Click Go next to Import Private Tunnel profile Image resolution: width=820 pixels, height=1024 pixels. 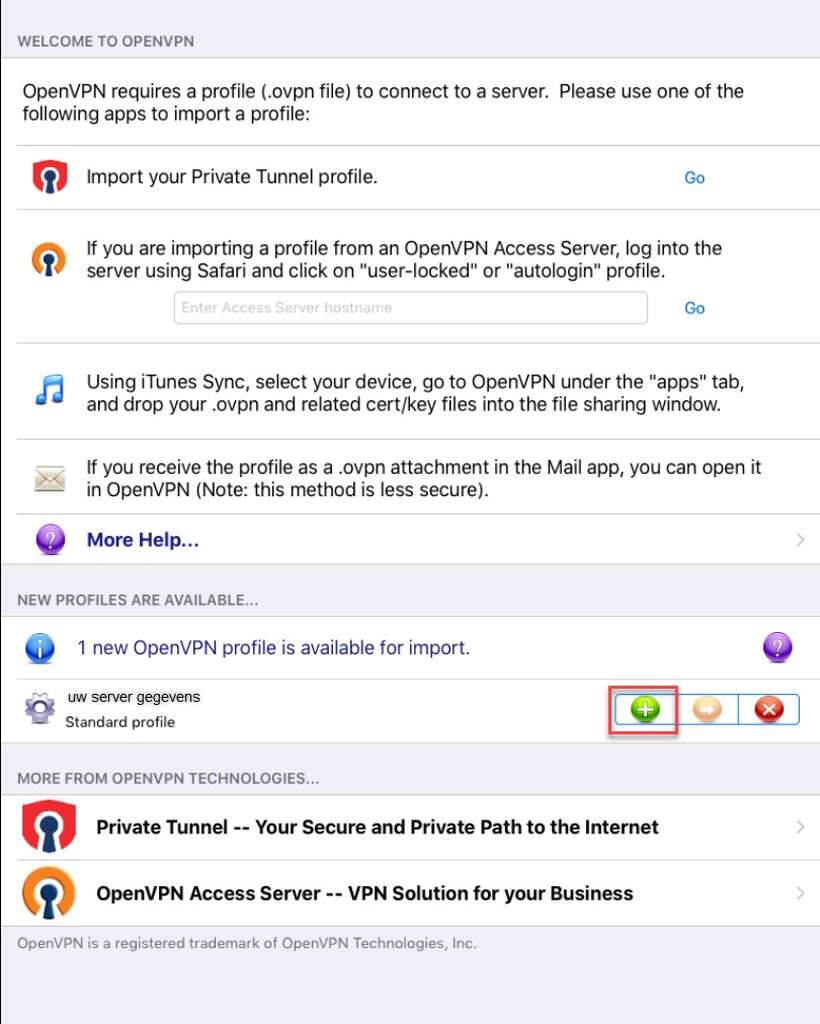(694, 178)
